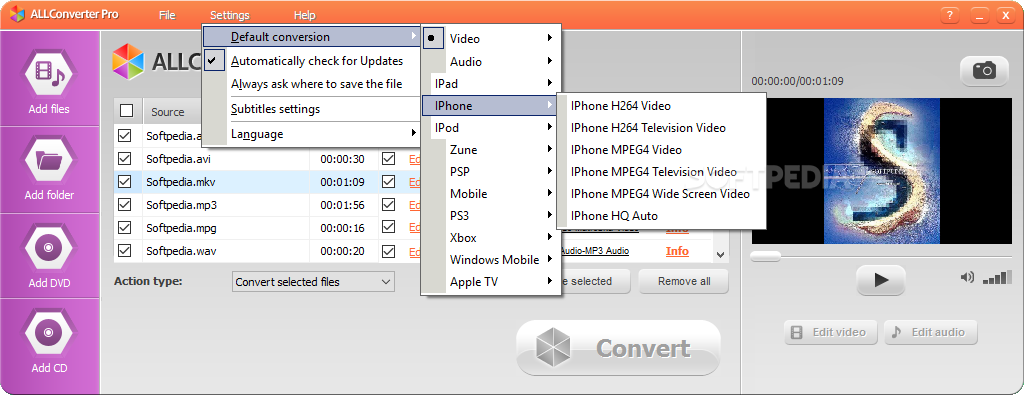Expand the Mobile submenu
The width and height of the screenshot is (1024, 395).
tap(491, 193)
